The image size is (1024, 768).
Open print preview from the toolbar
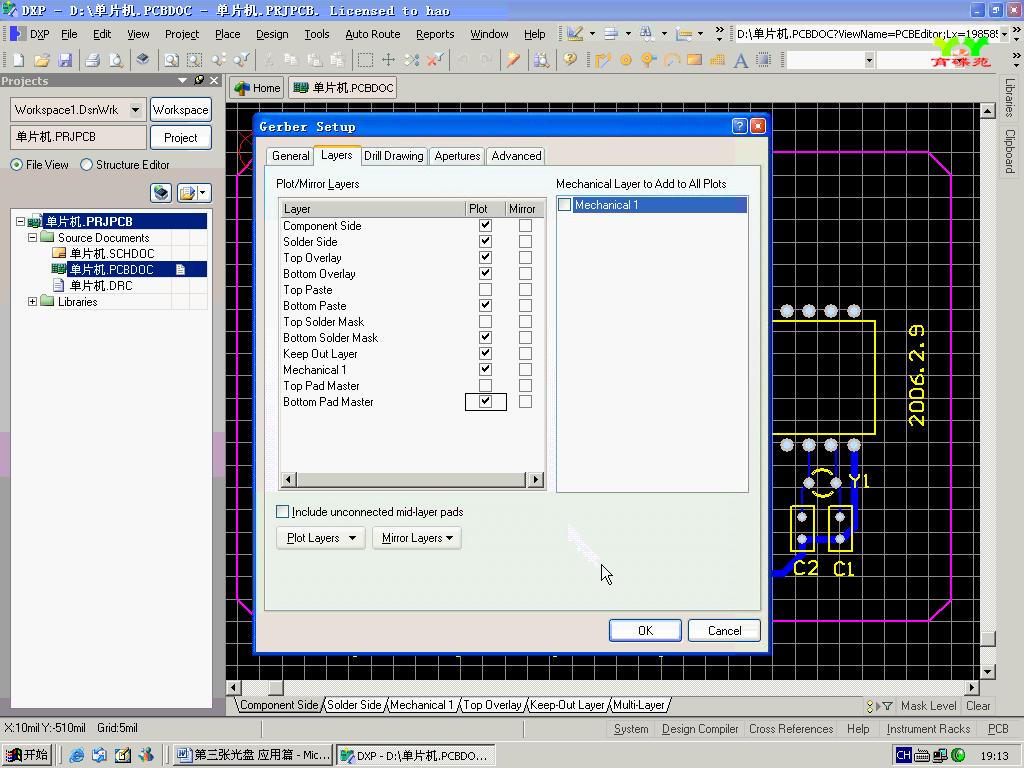click(x=116, y=61)
